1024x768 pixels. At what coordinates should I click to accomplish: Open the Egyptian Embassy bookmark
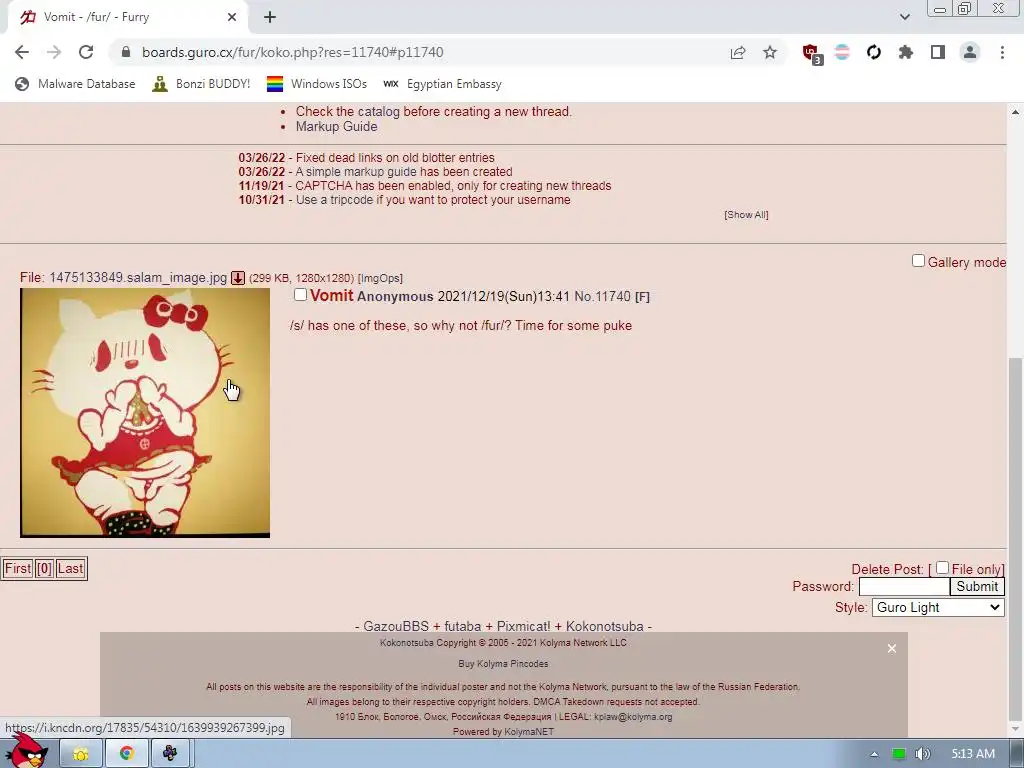pyautogui.click(x=442, y=84)
